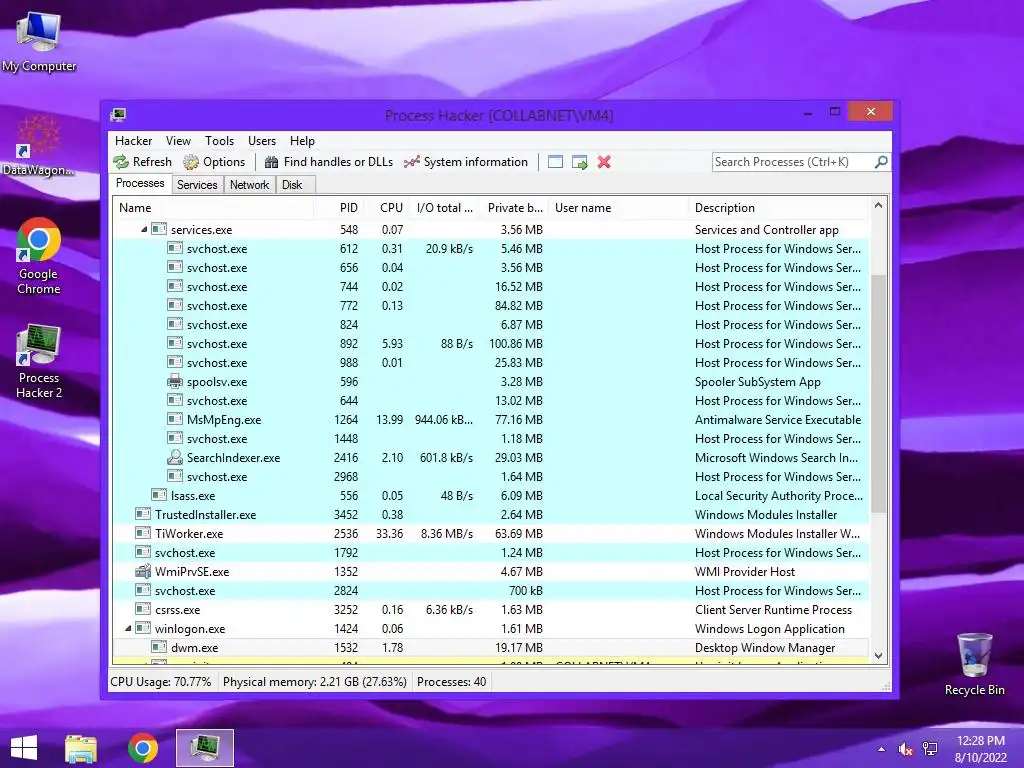Collapse the winlogon.exe tree node
Viewport: 1024px width, 768px height.
pos(128,628)
